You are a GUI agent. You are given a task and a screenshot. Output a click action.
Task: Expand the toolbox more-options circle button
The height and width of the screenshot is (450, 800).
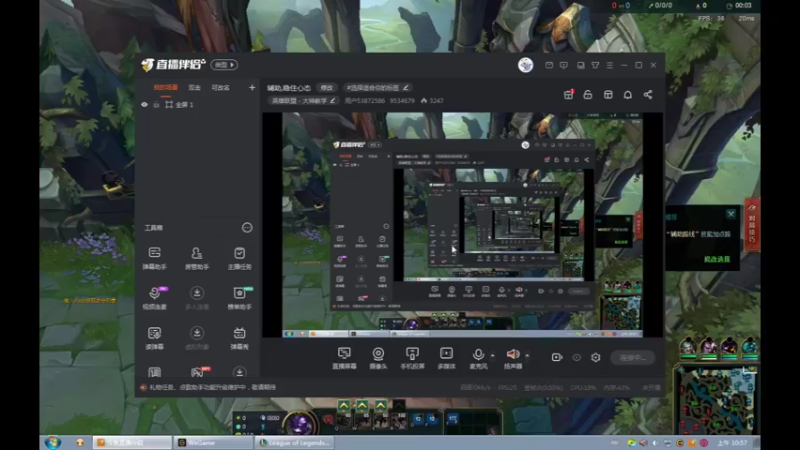[x=247, y=228]
